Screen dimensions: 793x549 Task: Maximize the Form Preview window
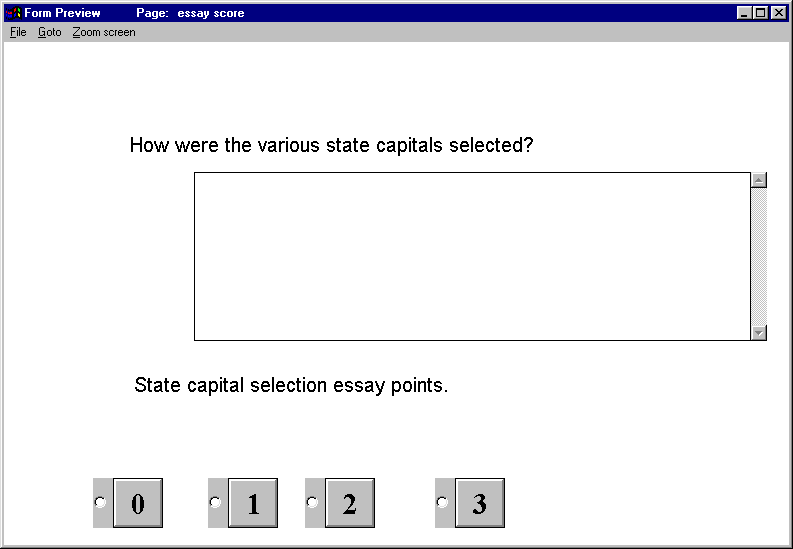tap(760, 13)
